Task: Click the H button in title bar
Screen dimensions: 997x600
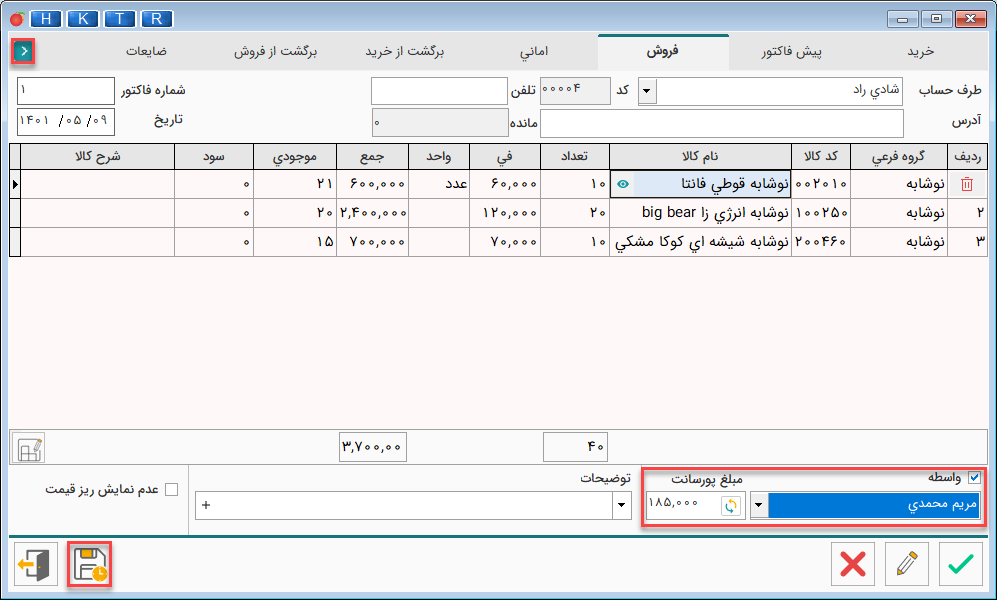Action: pos(47,18)
